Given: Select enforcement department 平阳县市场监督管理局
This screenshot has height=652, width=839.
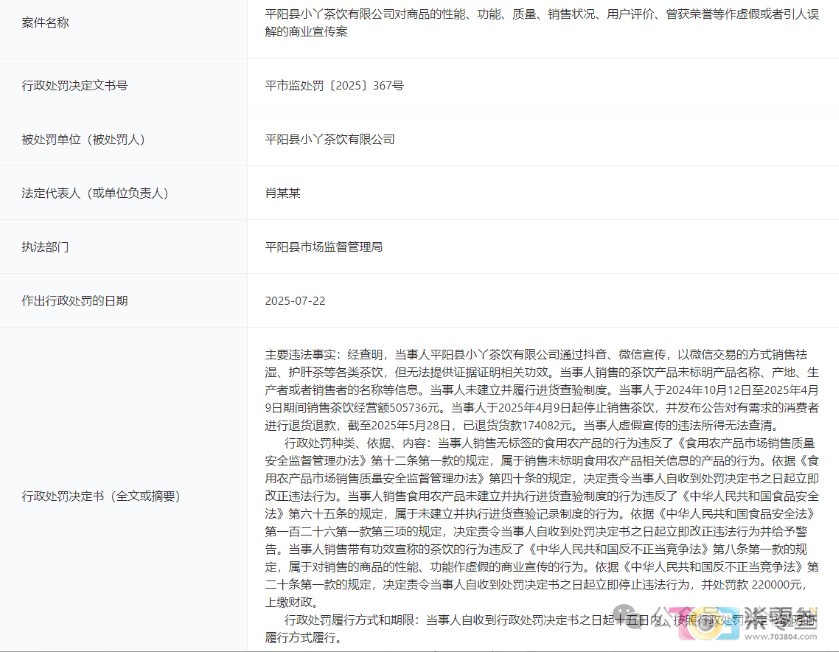Looking at the screenshot, I should point(324,247).
